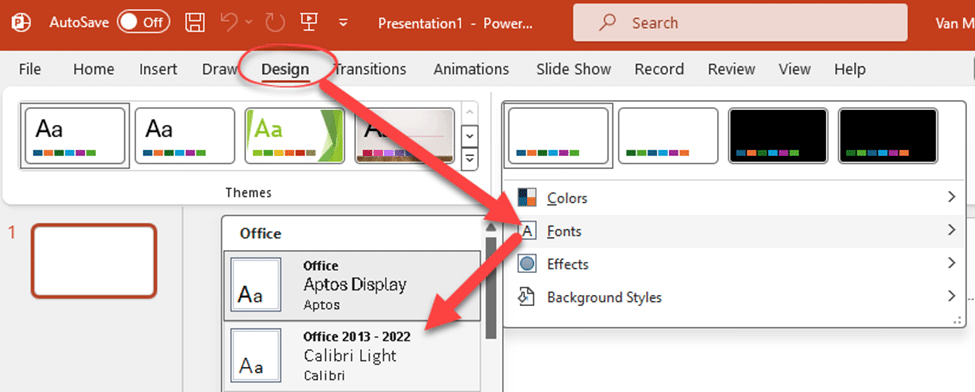975x392 pixels.
Task: Expand the Effects chevron arrow
Action: 951,263
